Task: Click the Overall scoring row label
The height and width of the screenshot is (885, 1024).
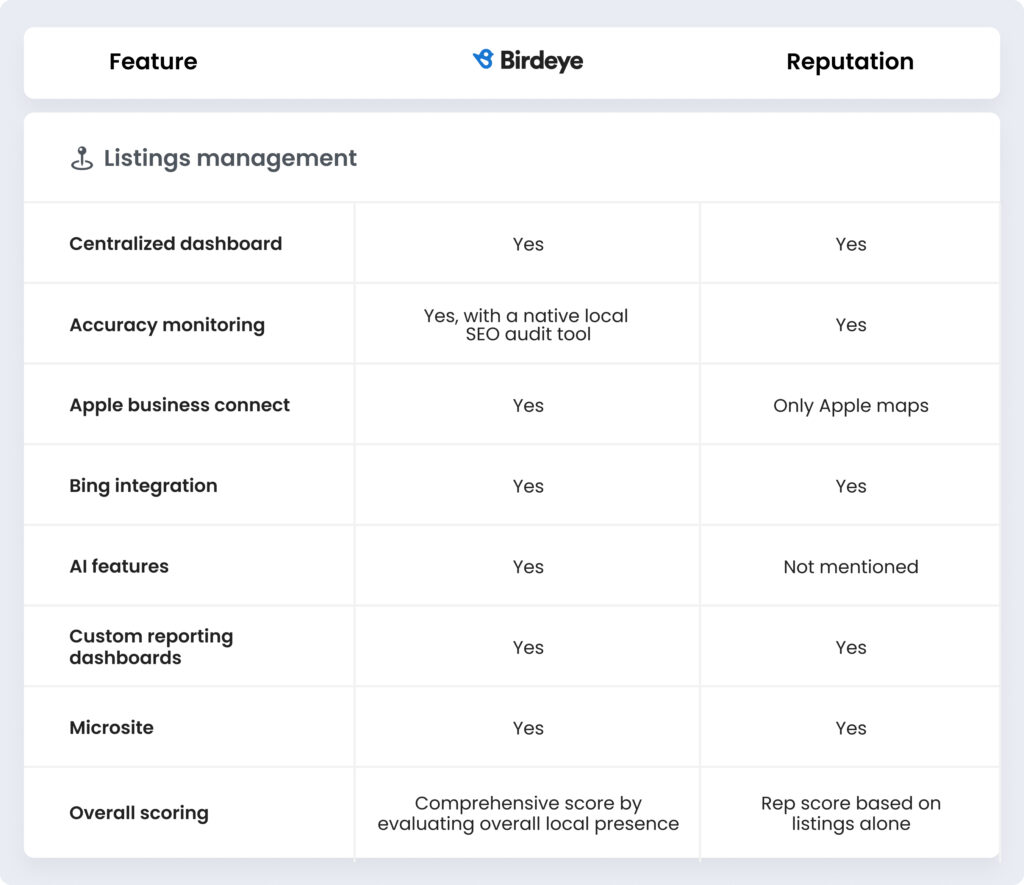Action: [138, 813]
